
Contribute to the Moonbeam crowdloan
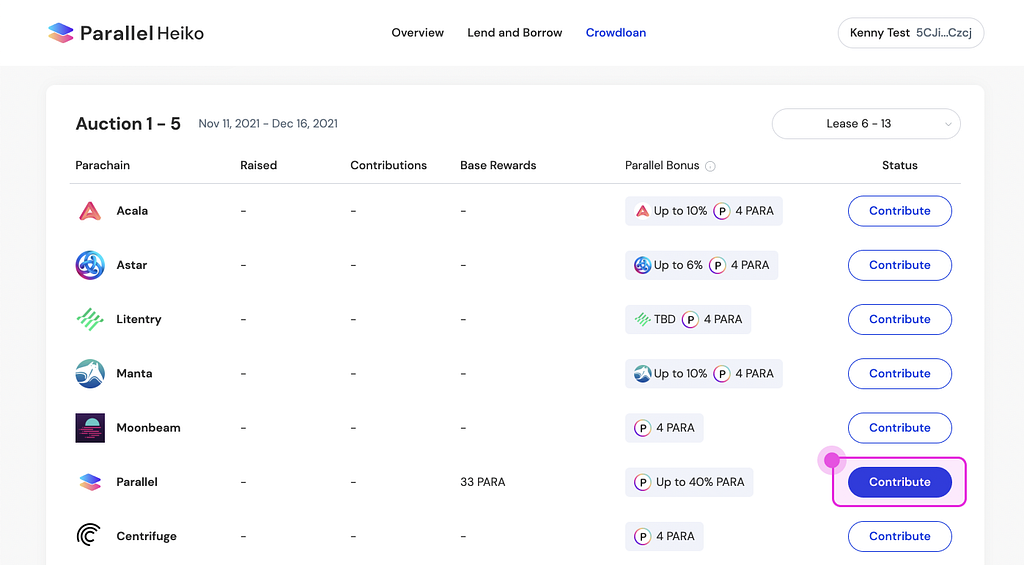tap(899, 428)
